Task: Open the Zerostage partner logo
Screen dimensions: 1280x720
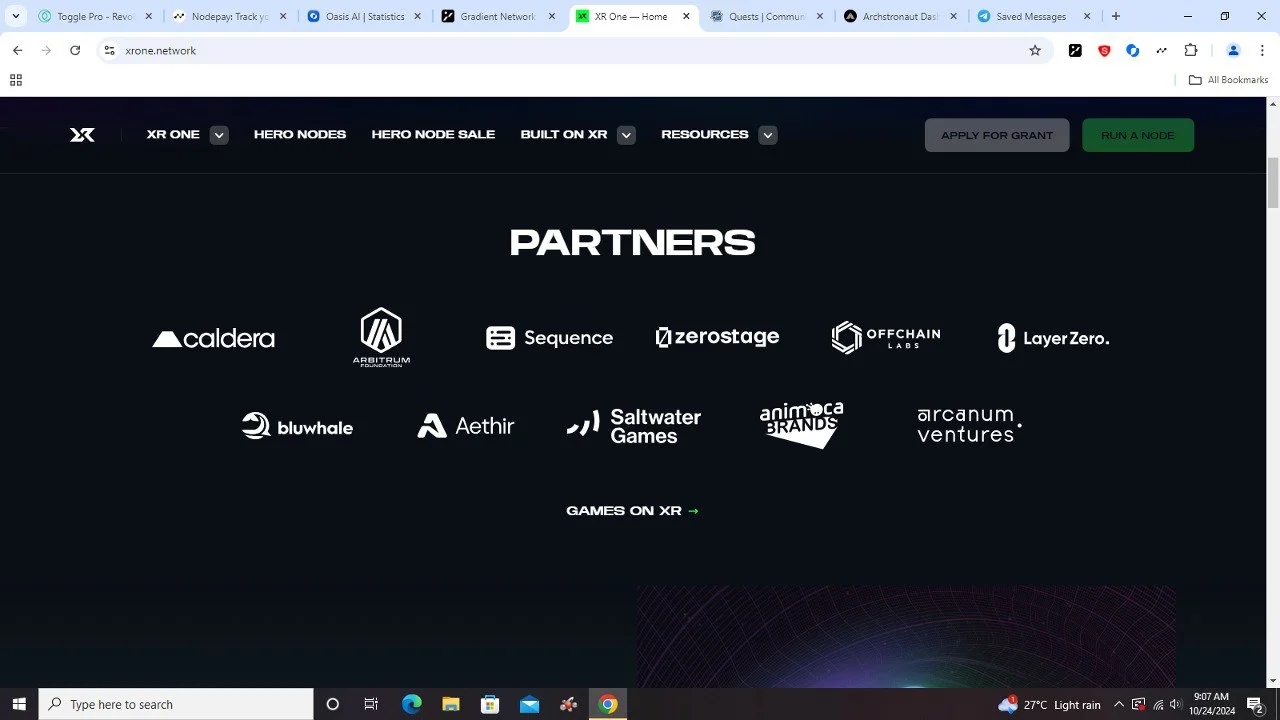Action: tap(717, 337)
